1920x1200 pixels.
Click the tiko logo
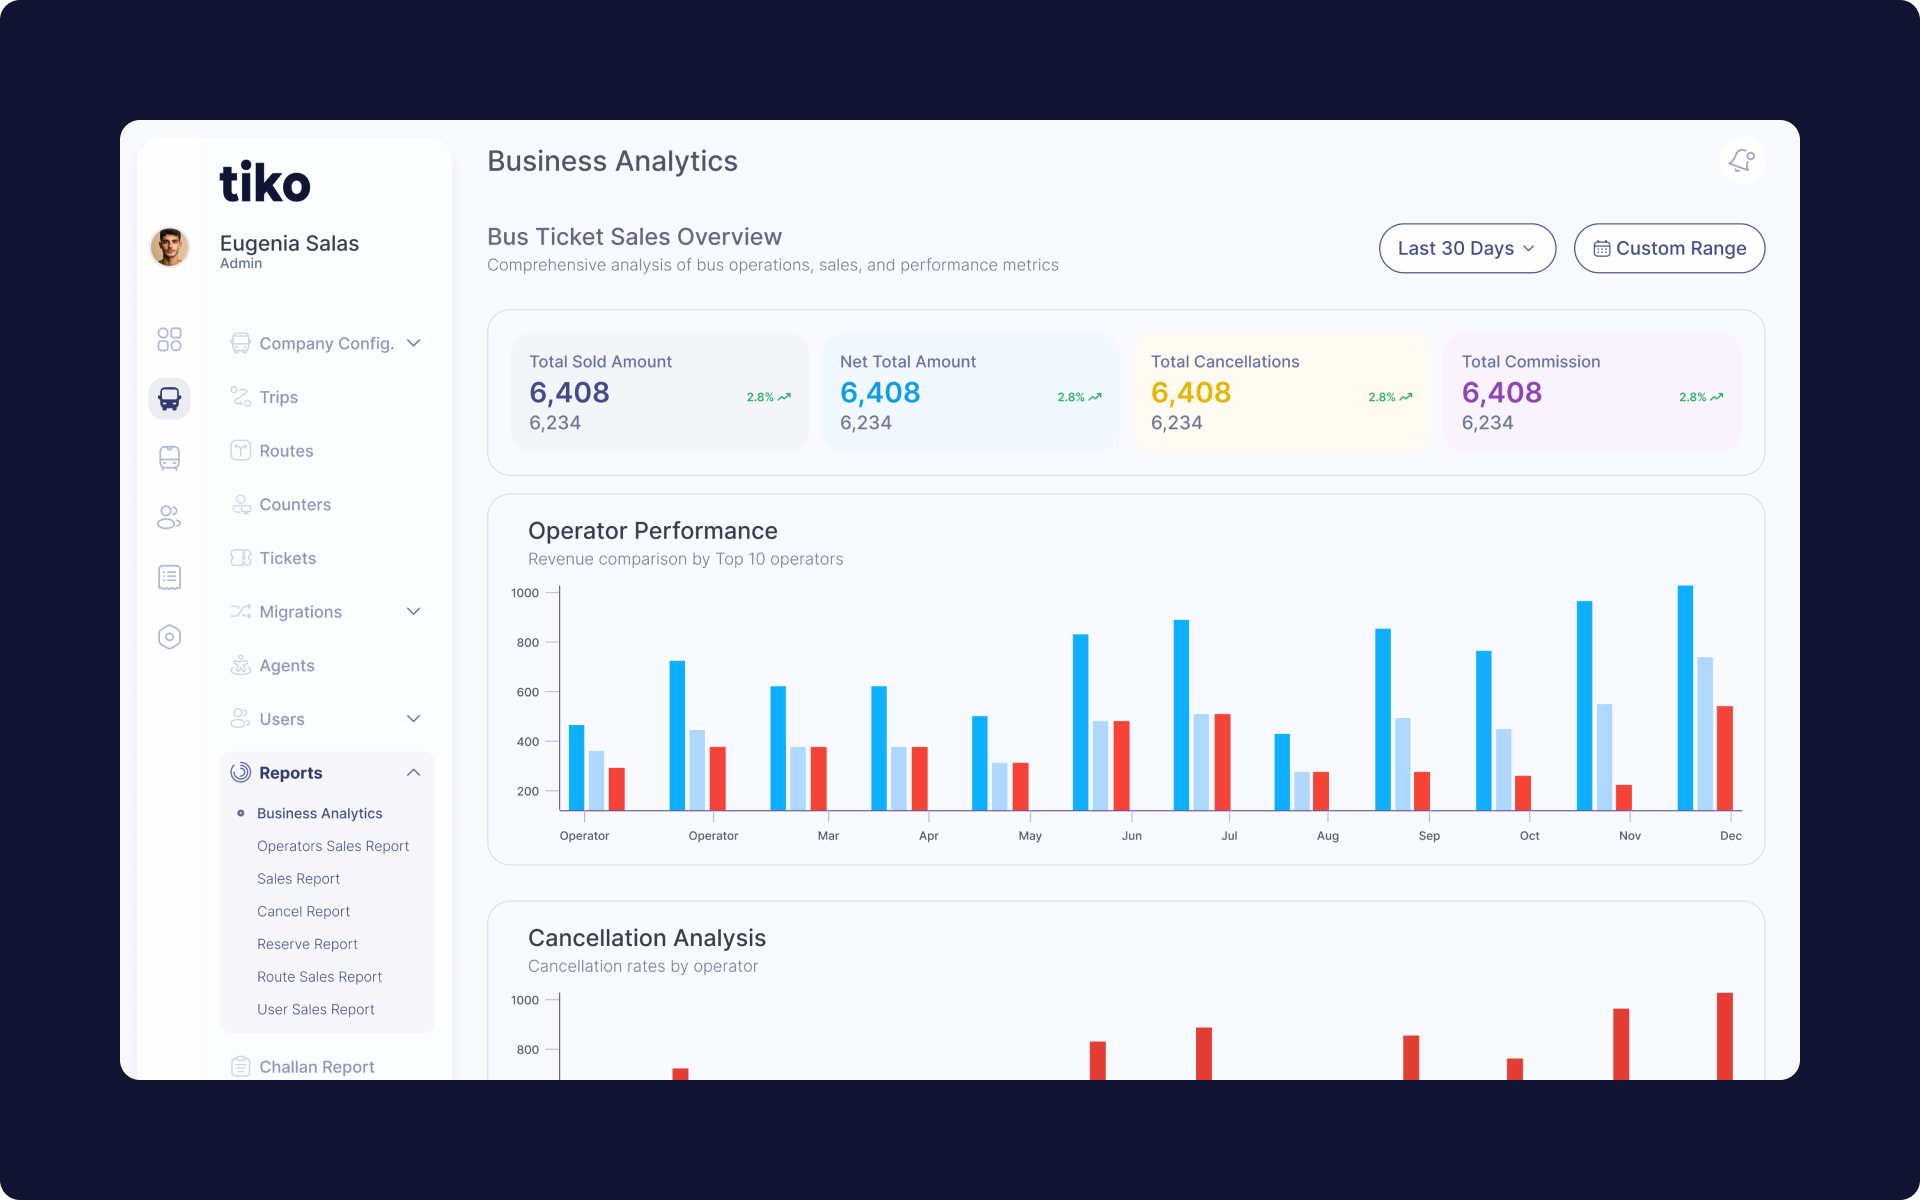(x=265, y=183)
